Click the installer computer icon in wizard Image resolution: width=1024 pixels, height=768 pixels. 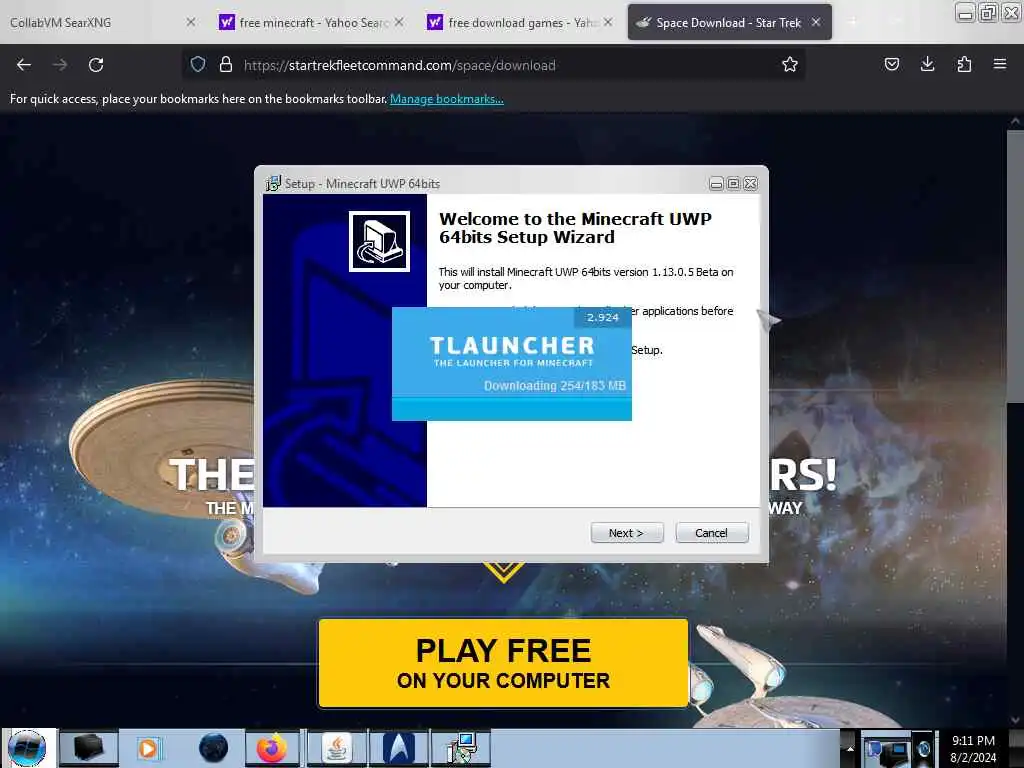pos(379,241)
